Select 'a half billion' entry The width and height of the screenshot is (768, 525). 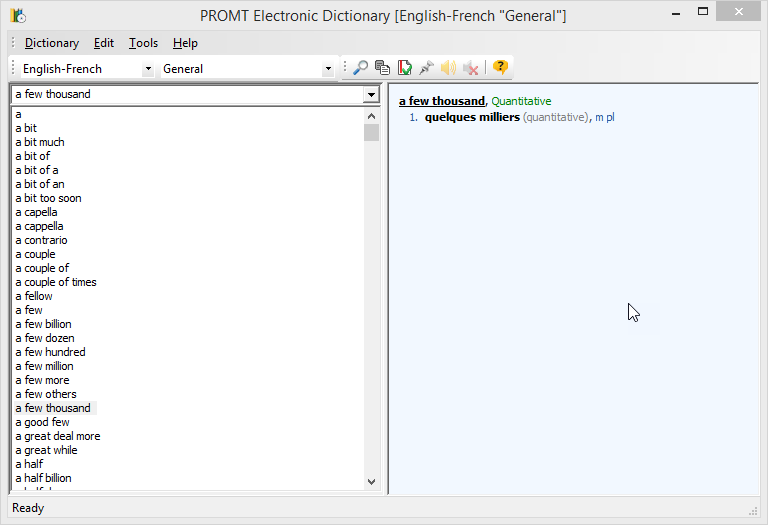(x=43, y=478)
